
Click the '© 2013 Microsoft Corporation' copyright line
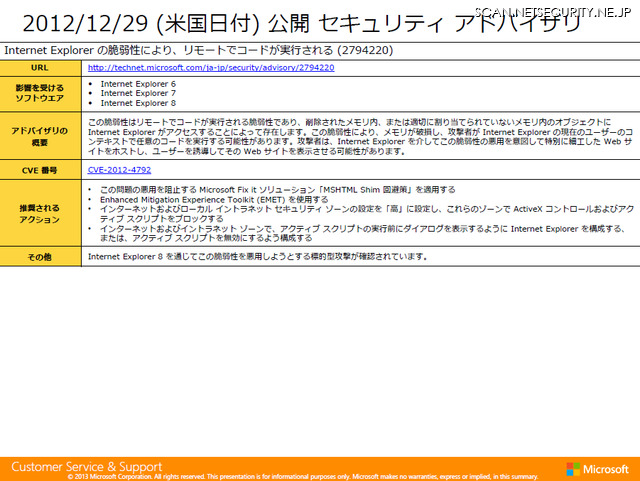click(302, 477)
